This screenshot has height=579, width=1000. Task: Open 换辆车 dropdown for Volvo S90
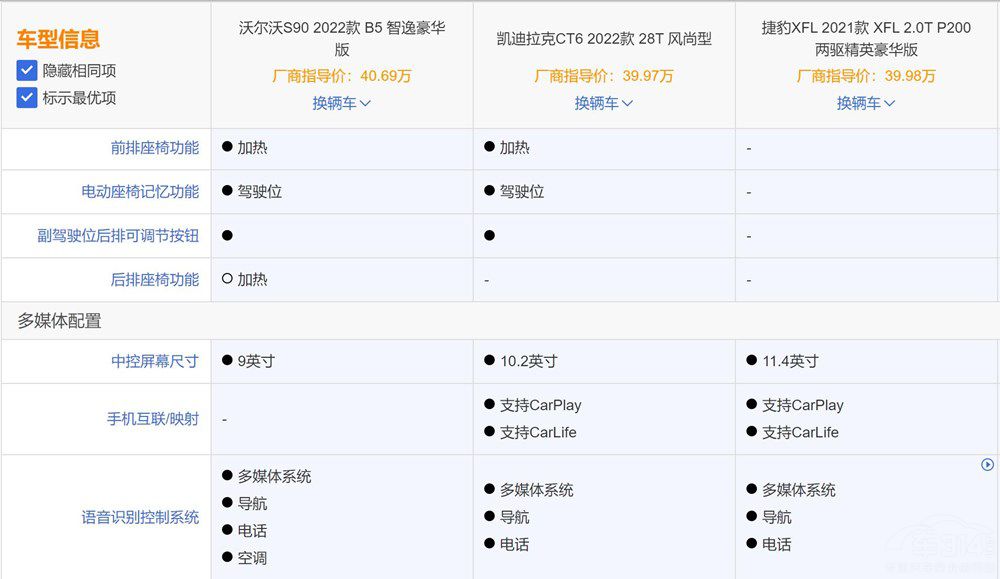[x=341, y=103]
